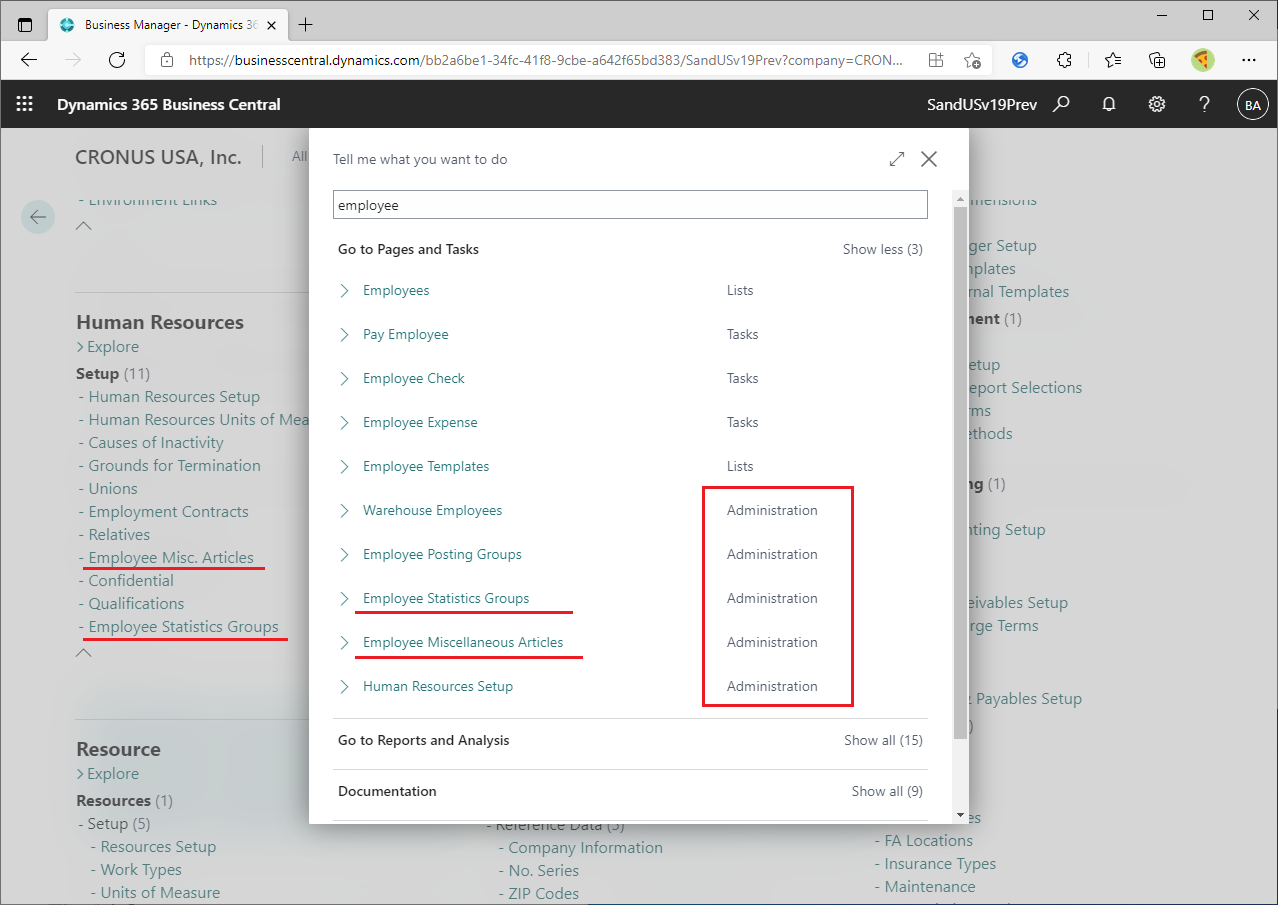
Task: Open the browser Collections panel
Action: pyautogui.click(x=1157, y=60)
